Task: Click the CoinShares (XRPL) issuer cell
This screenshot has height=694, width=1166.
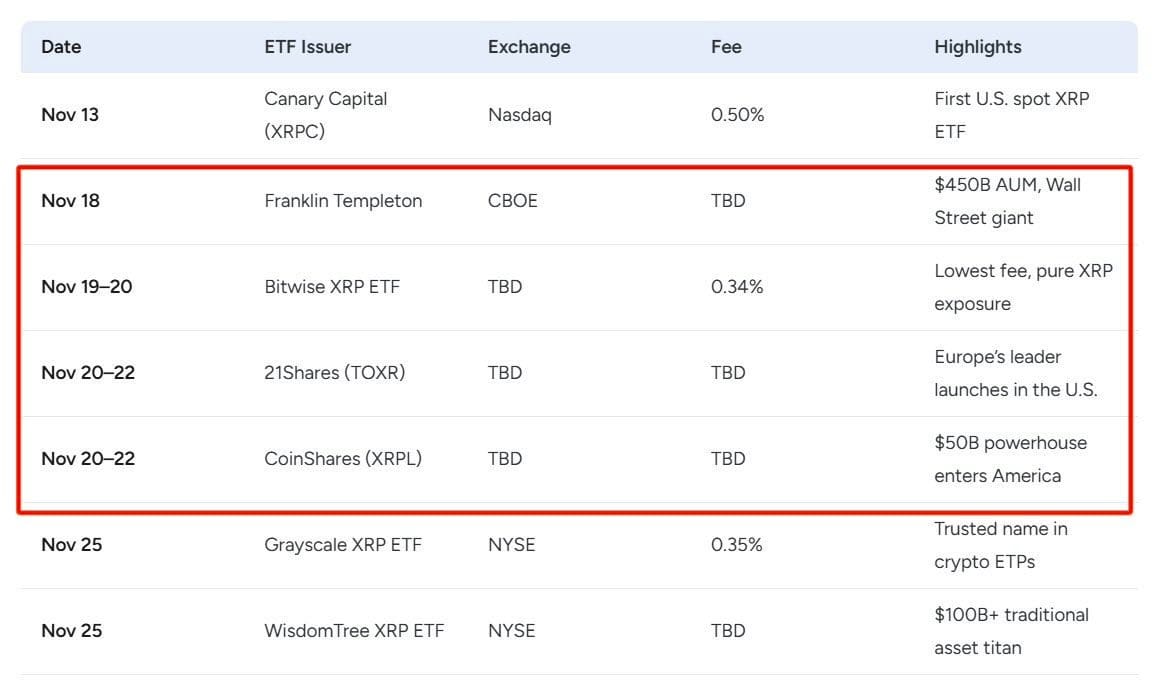Action: tap(343, 459)
